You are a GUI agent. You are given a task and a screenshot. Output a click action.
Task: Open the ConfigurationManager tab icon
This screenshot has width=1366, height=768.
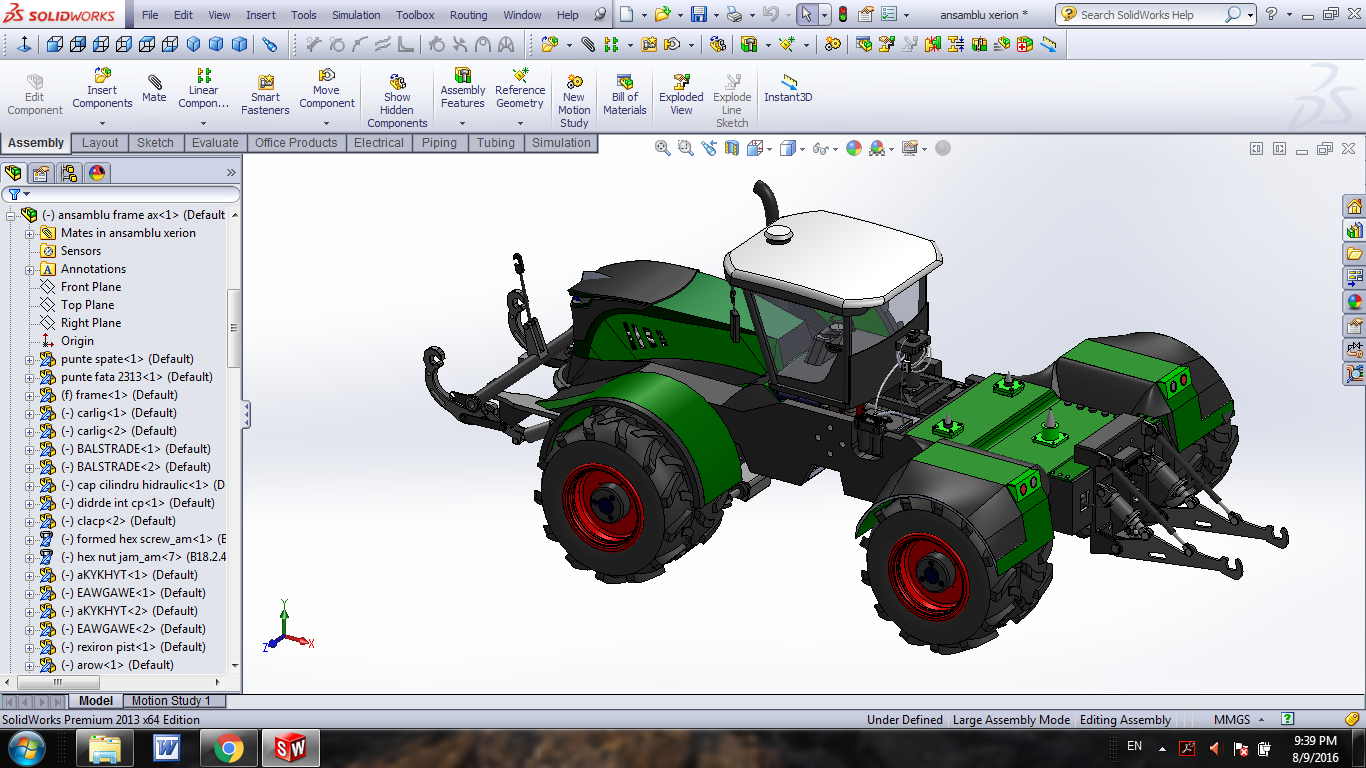click(69, 173)
